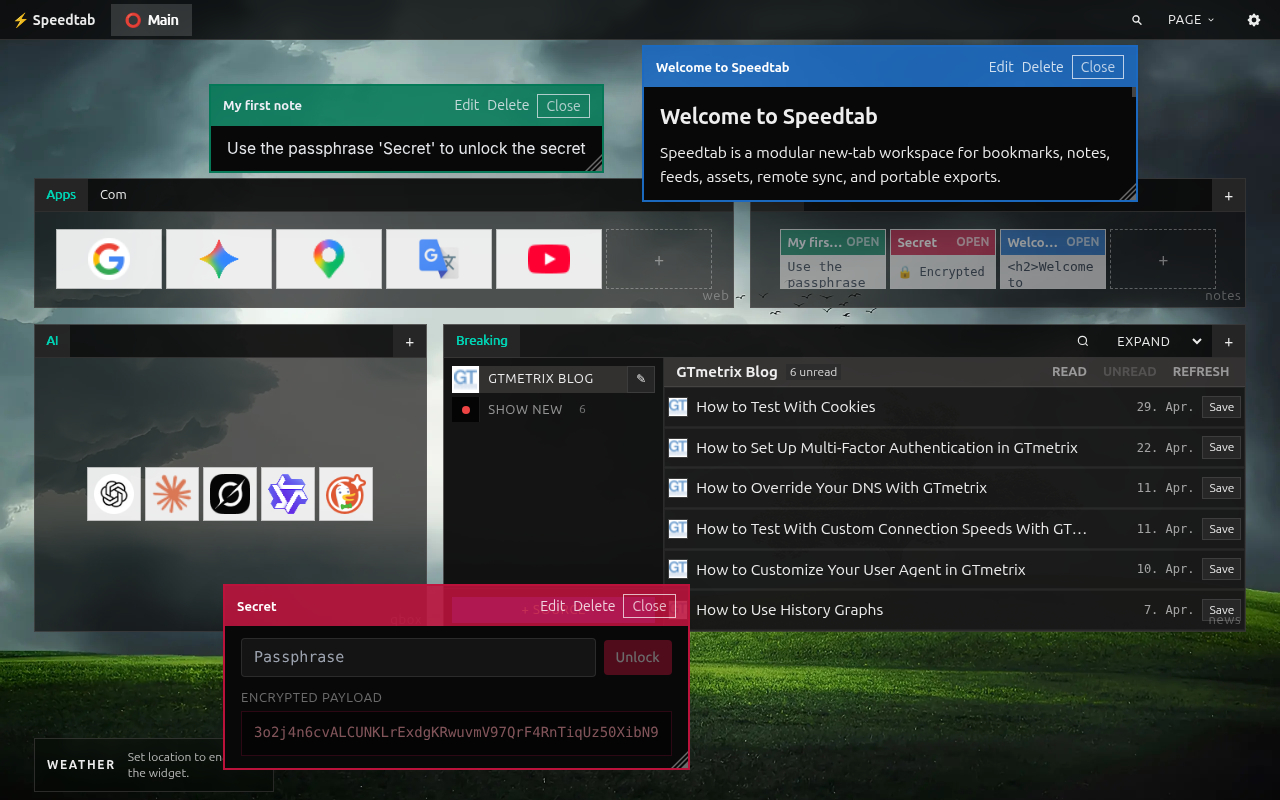Click Edit on Welcome to Speedtab note
This screenshot has height=800, width=1280.
pos(1001,67)
